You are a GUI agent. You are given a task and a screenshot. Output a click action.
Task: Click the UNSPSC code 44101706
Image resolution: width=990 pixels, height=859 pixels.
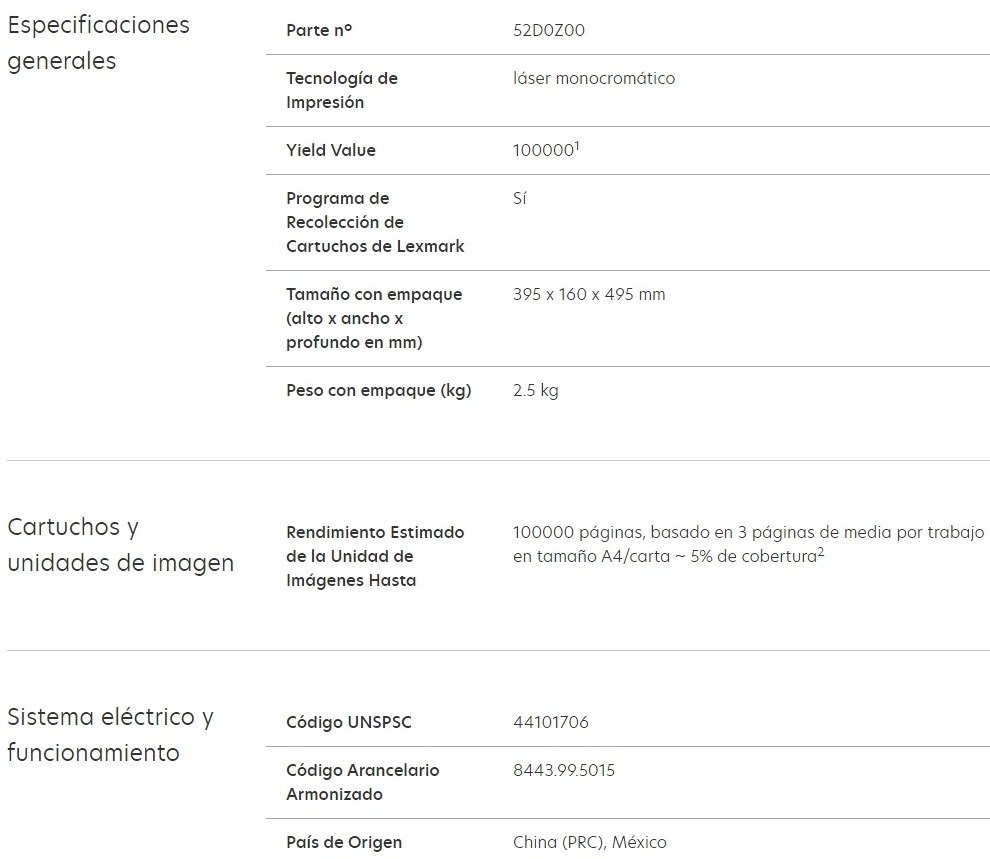tap(551, 722)
